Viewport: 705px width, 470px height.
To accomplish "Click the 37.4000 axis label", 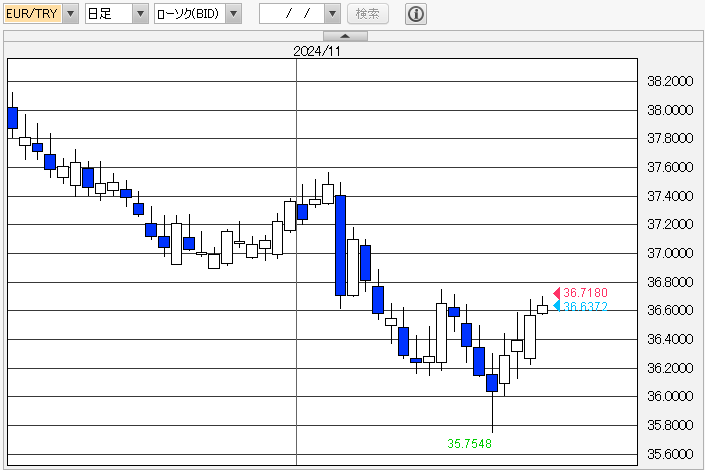I will pos(670,196).
